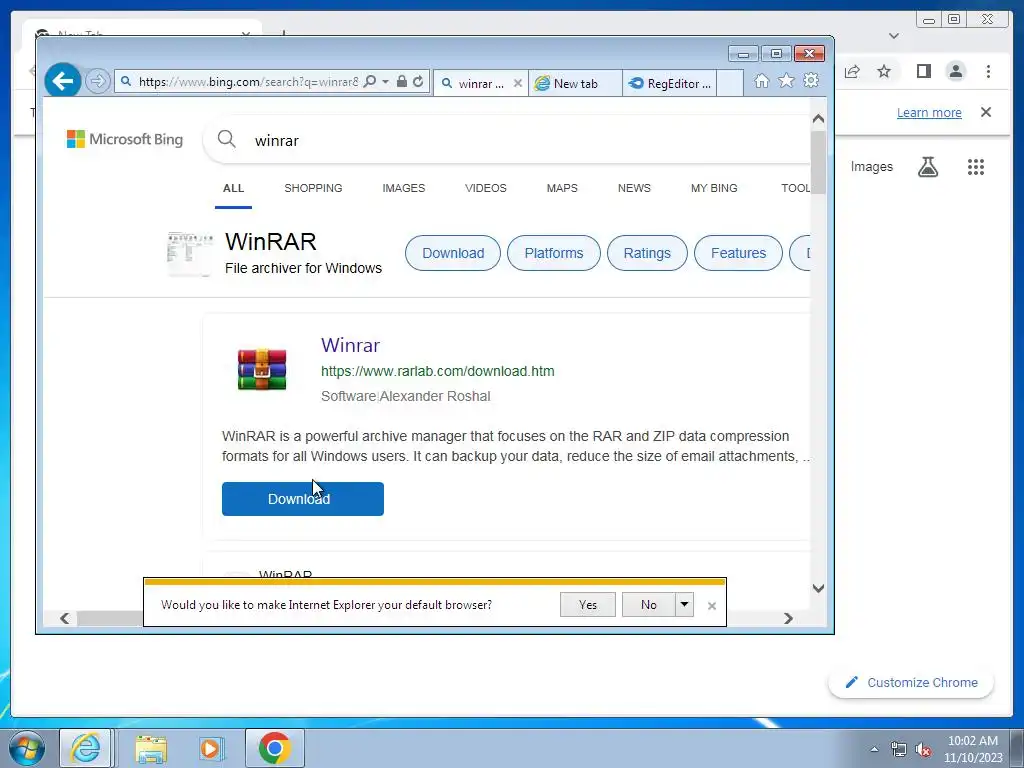This screenshot has width=1024, height=768.
Task: Click the vertical scrollbar down arrow
Action: [818, 588]
